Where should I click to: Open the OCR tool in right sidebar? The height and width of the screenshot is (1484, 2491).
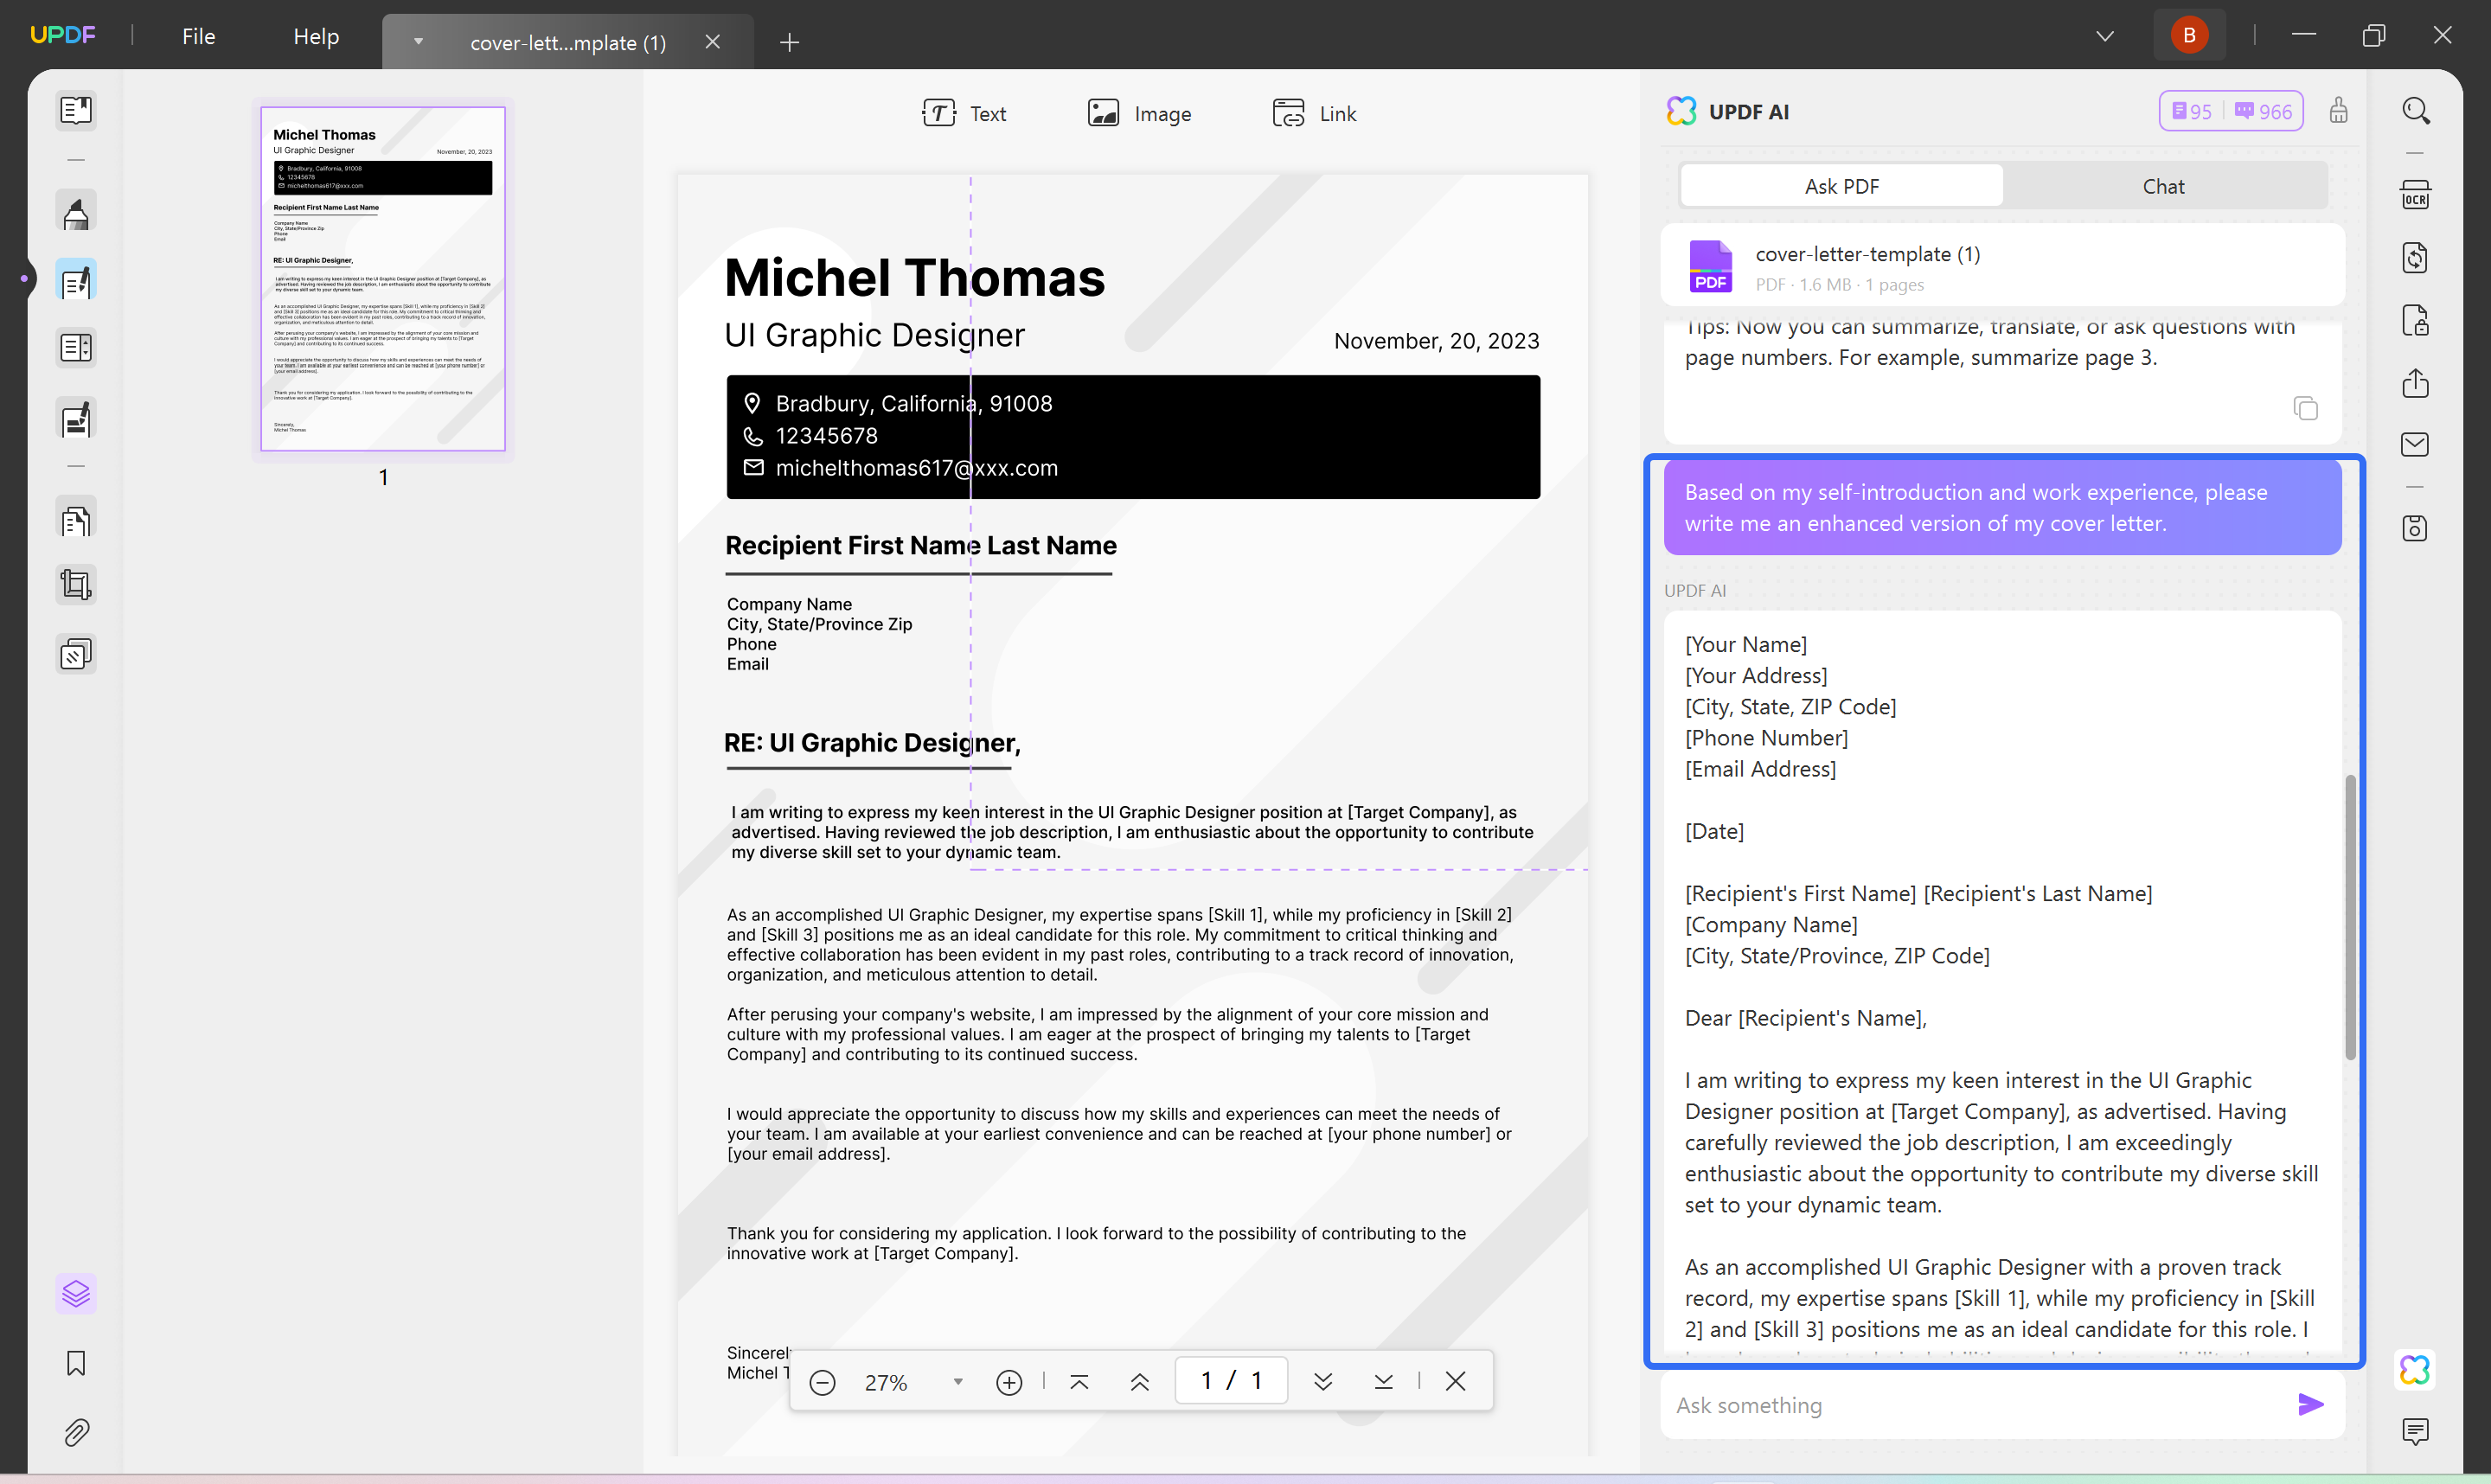click(2416, 195)
